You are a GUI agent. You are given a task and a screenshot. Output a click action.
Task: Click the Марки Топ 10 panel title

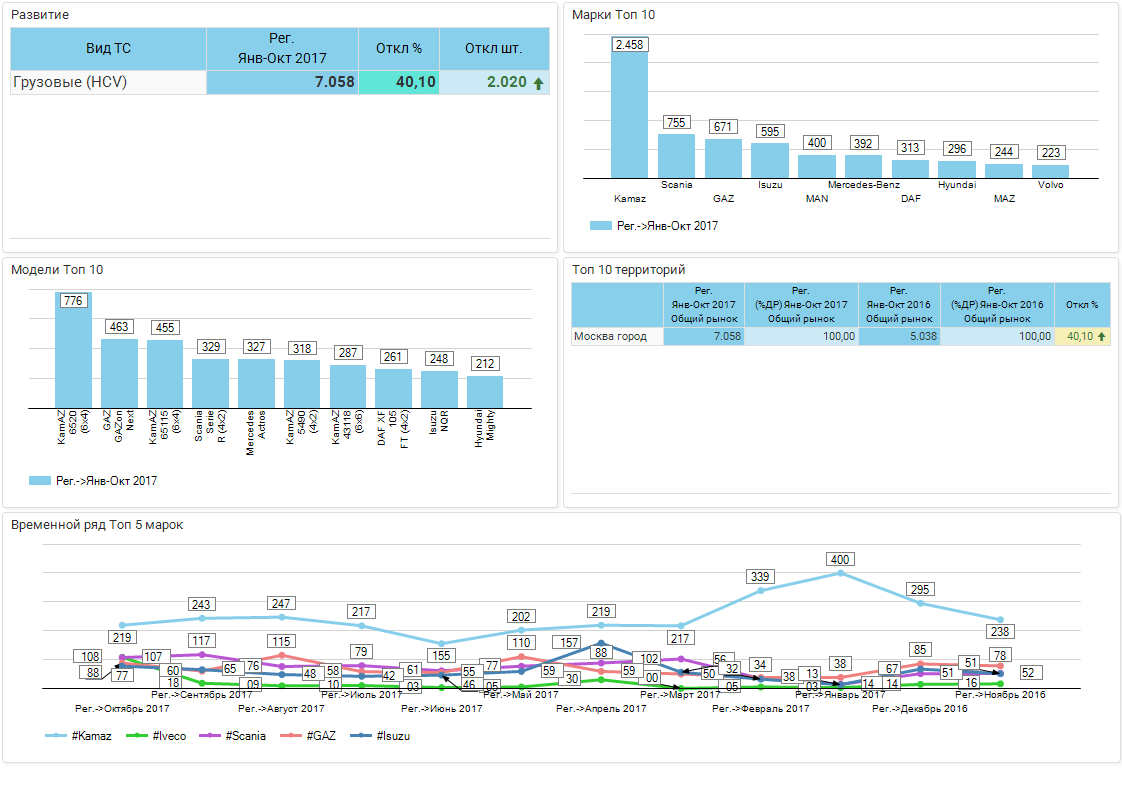click(x=613, y=15)
